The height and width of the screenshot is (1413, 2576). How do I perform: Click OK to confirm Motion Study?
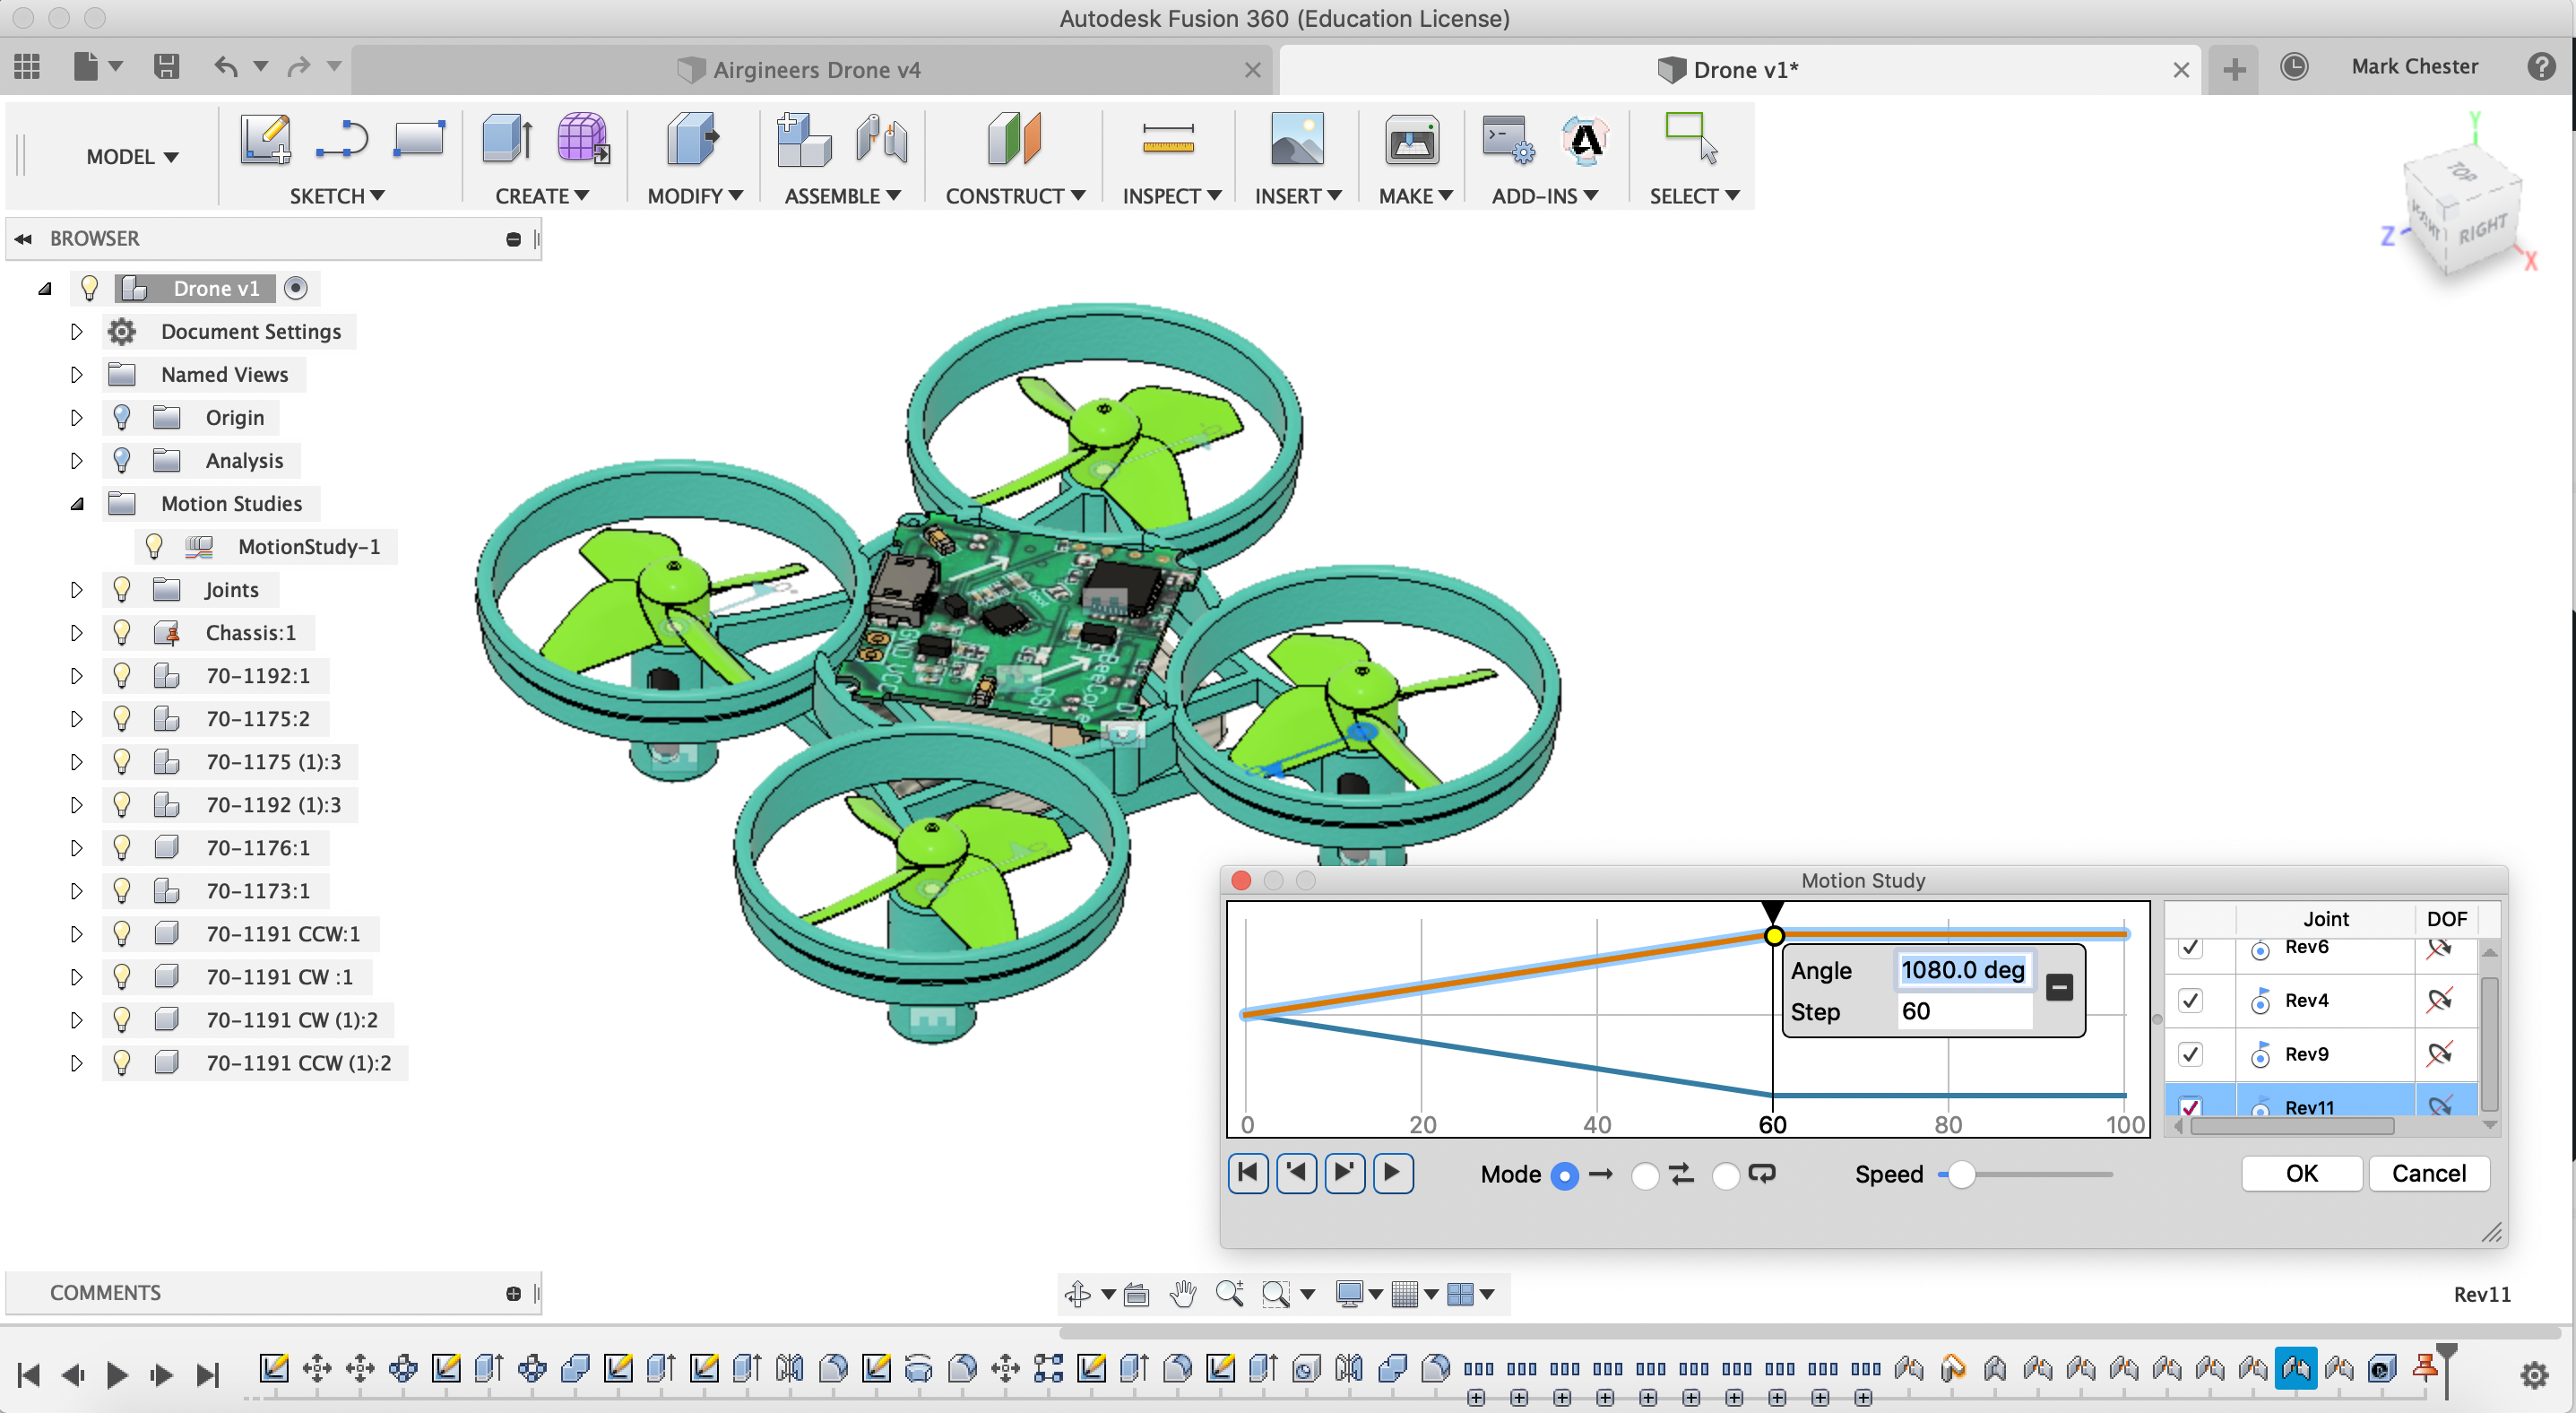2299,1171
